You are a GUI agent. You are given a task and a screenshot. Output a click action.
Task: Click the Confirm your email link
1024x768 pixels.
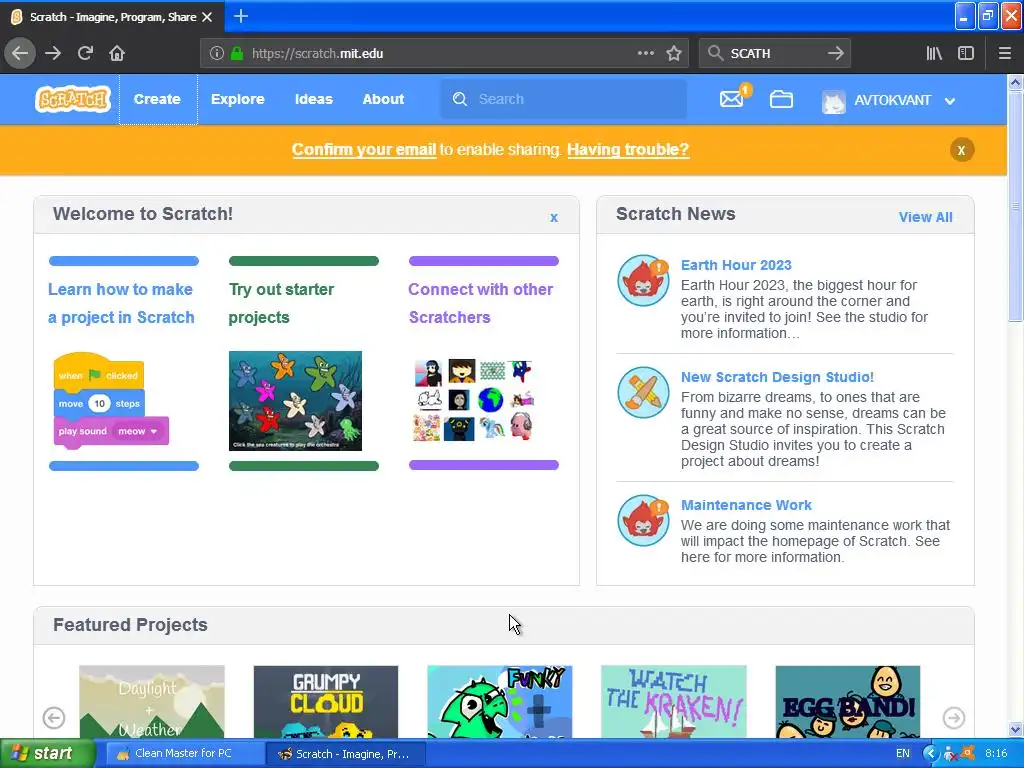pos(364,150)
